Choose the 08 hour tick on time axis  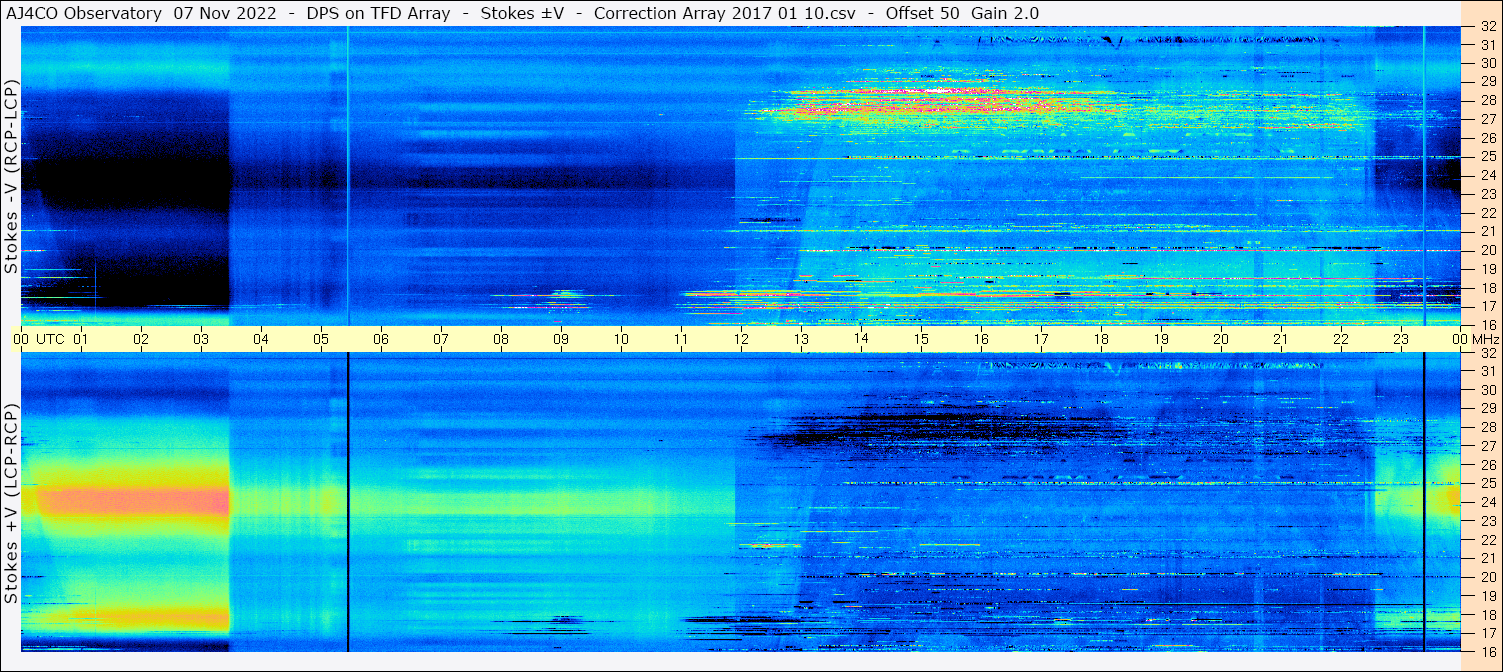pos(501,339)
